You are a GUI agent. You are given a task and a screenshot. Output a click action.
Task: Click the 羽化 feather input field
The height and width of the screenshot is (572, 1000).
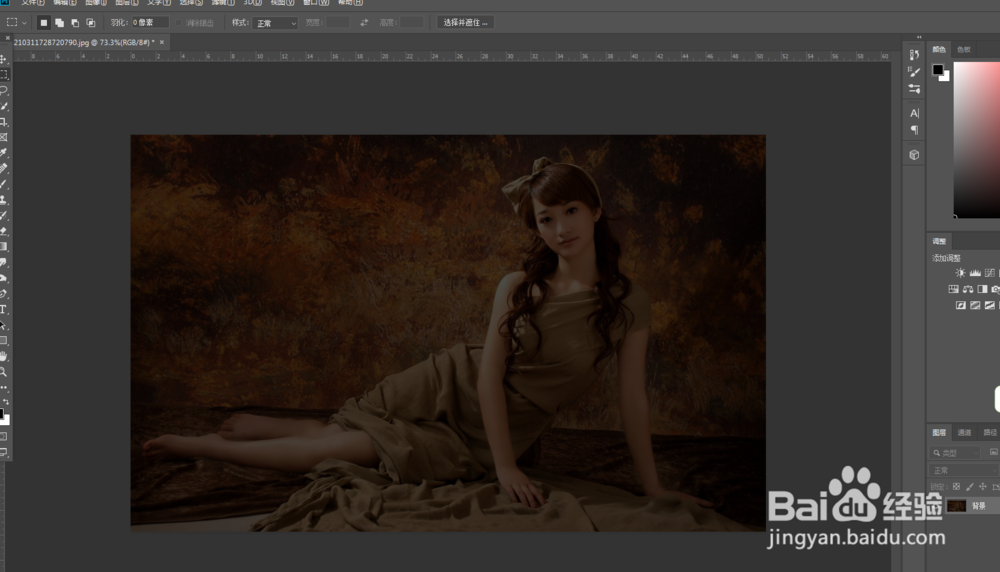point(150,22)
